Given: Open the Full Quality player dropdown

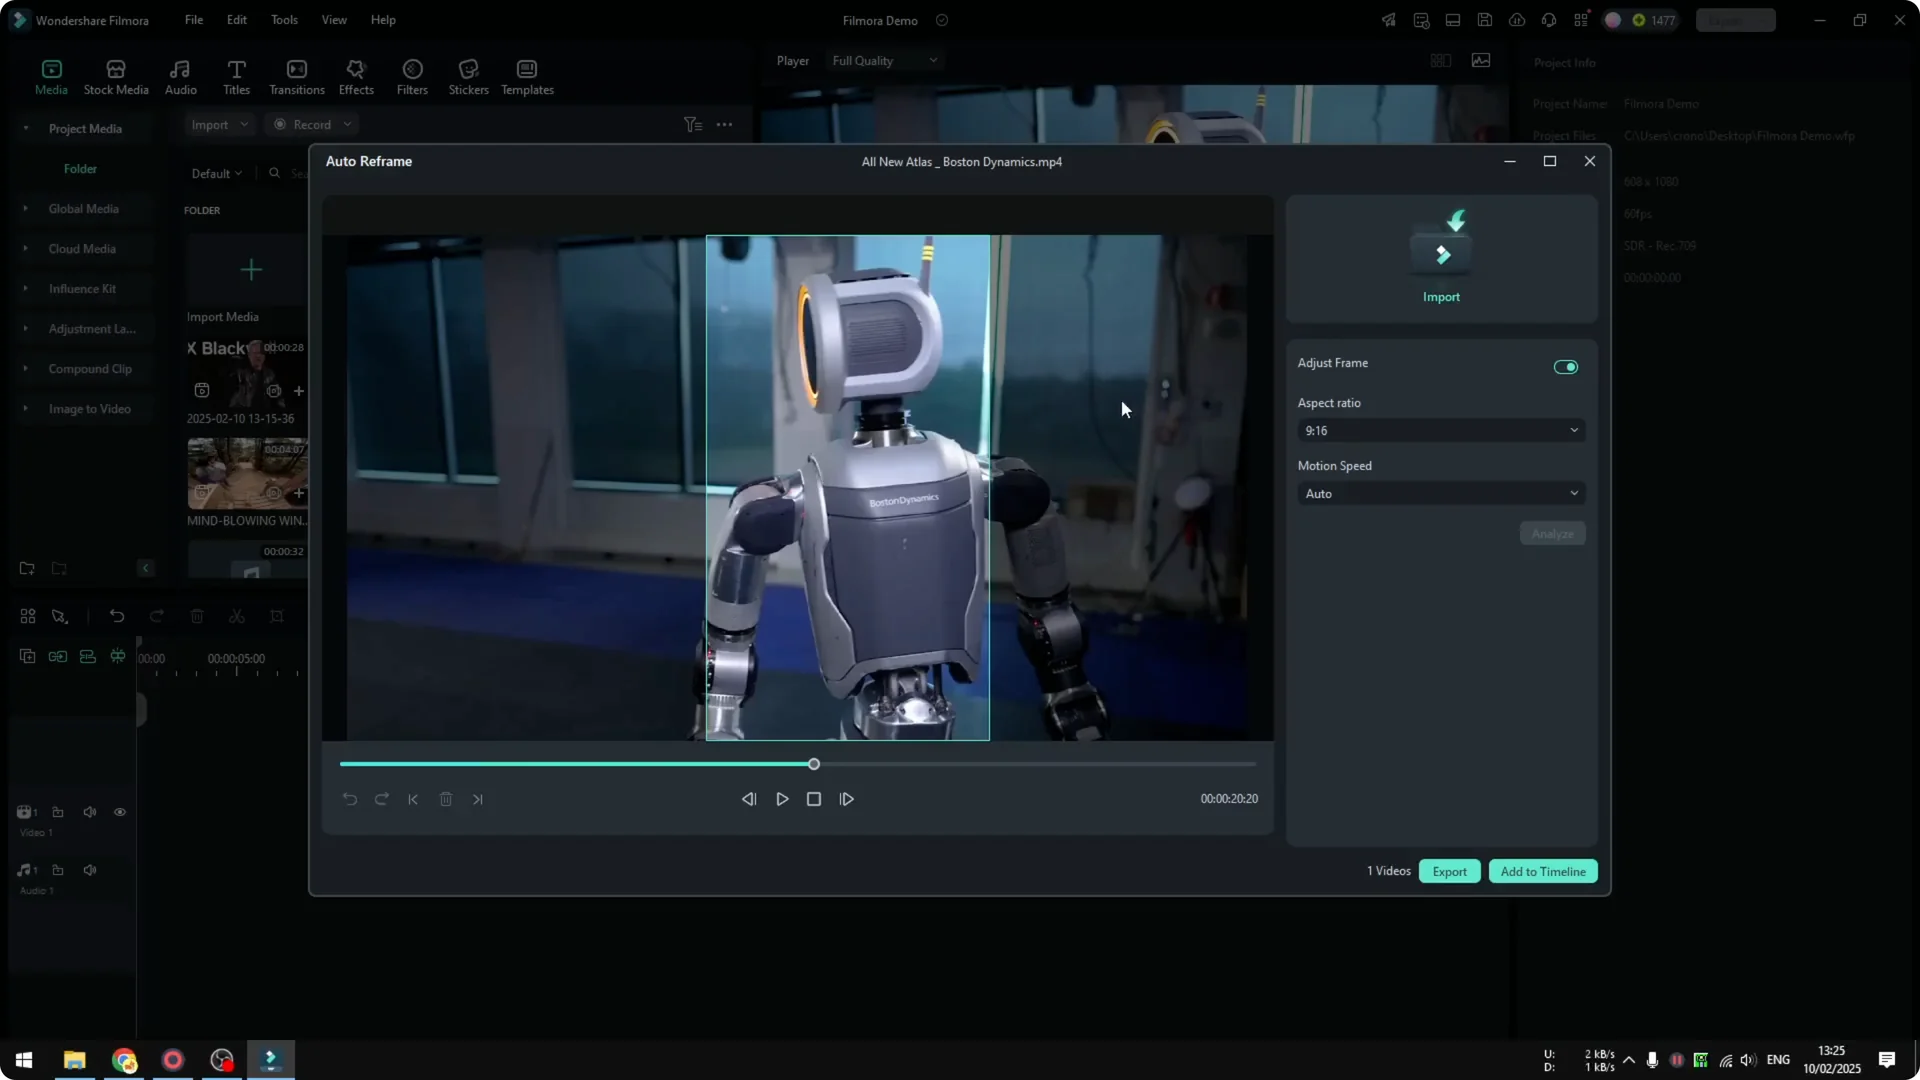Looking at the screenshot, I should [885, 61].
